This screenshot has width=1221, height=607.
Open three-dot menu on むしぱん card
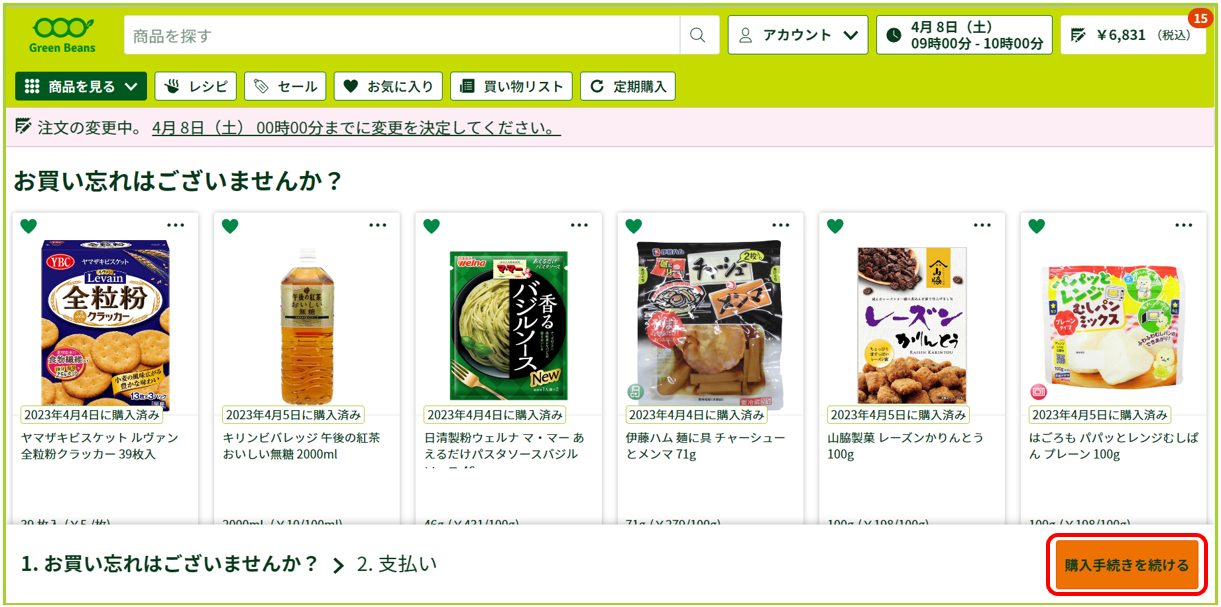1184,225
